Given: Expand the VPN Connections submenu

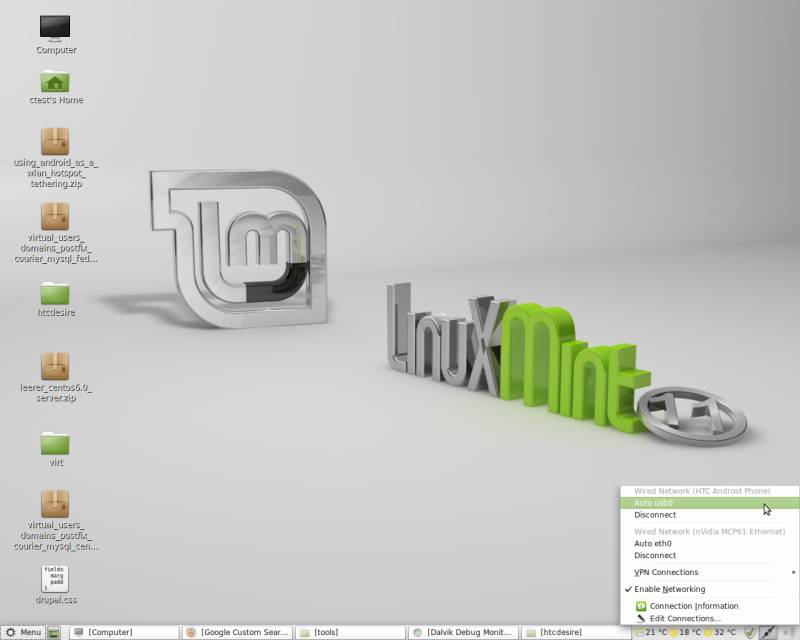Looking at the screenshot, I should pos(710,572).
